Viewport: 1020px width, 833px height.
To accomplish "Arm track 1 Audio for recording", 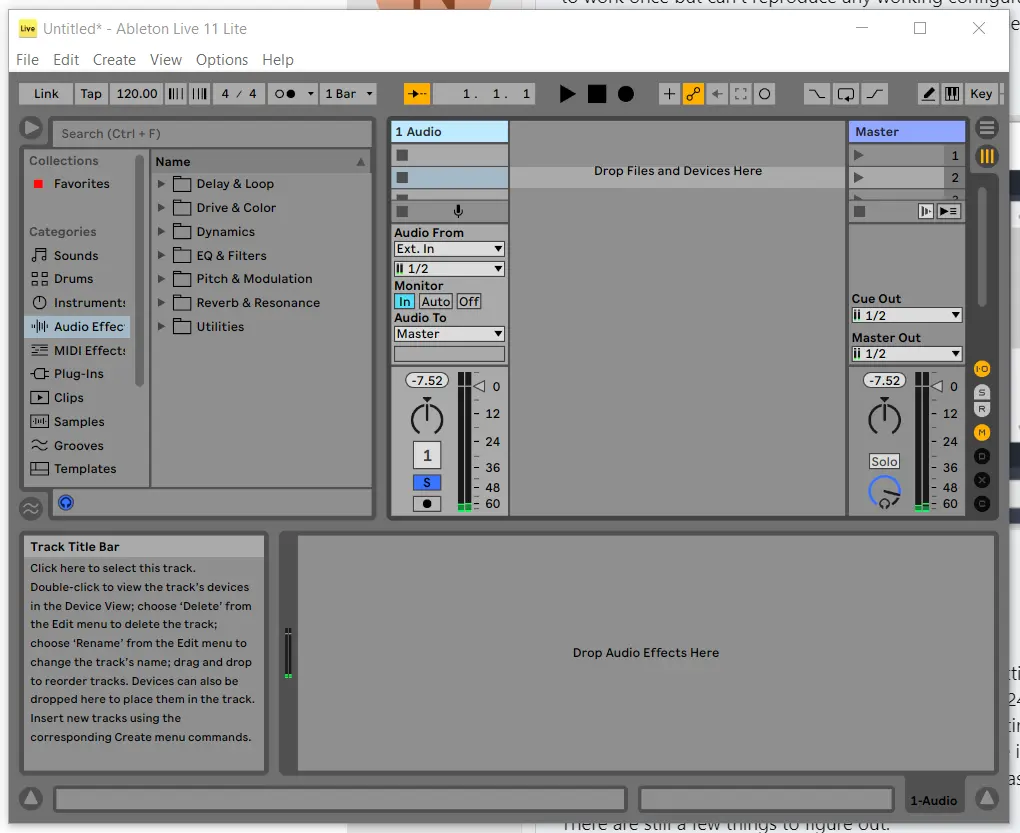I will tap(427, 504).
